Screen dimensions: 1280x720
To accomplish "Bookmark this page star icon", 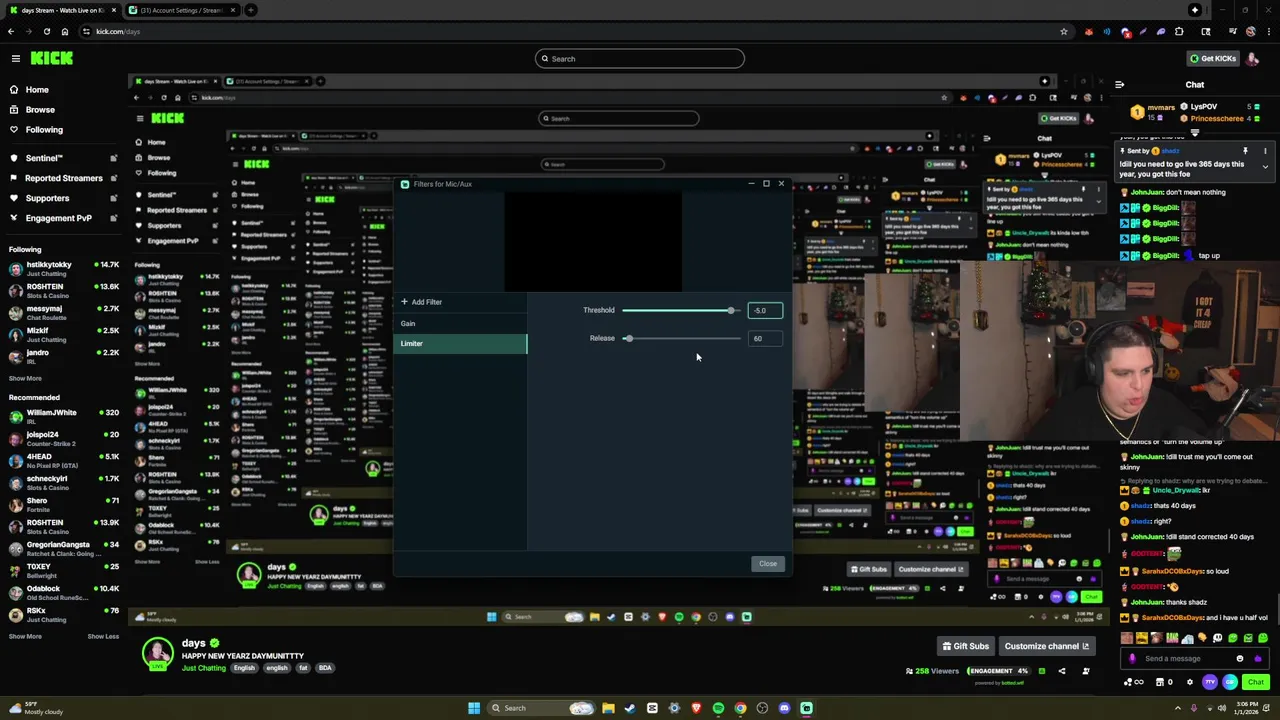I will (1063, 32).
